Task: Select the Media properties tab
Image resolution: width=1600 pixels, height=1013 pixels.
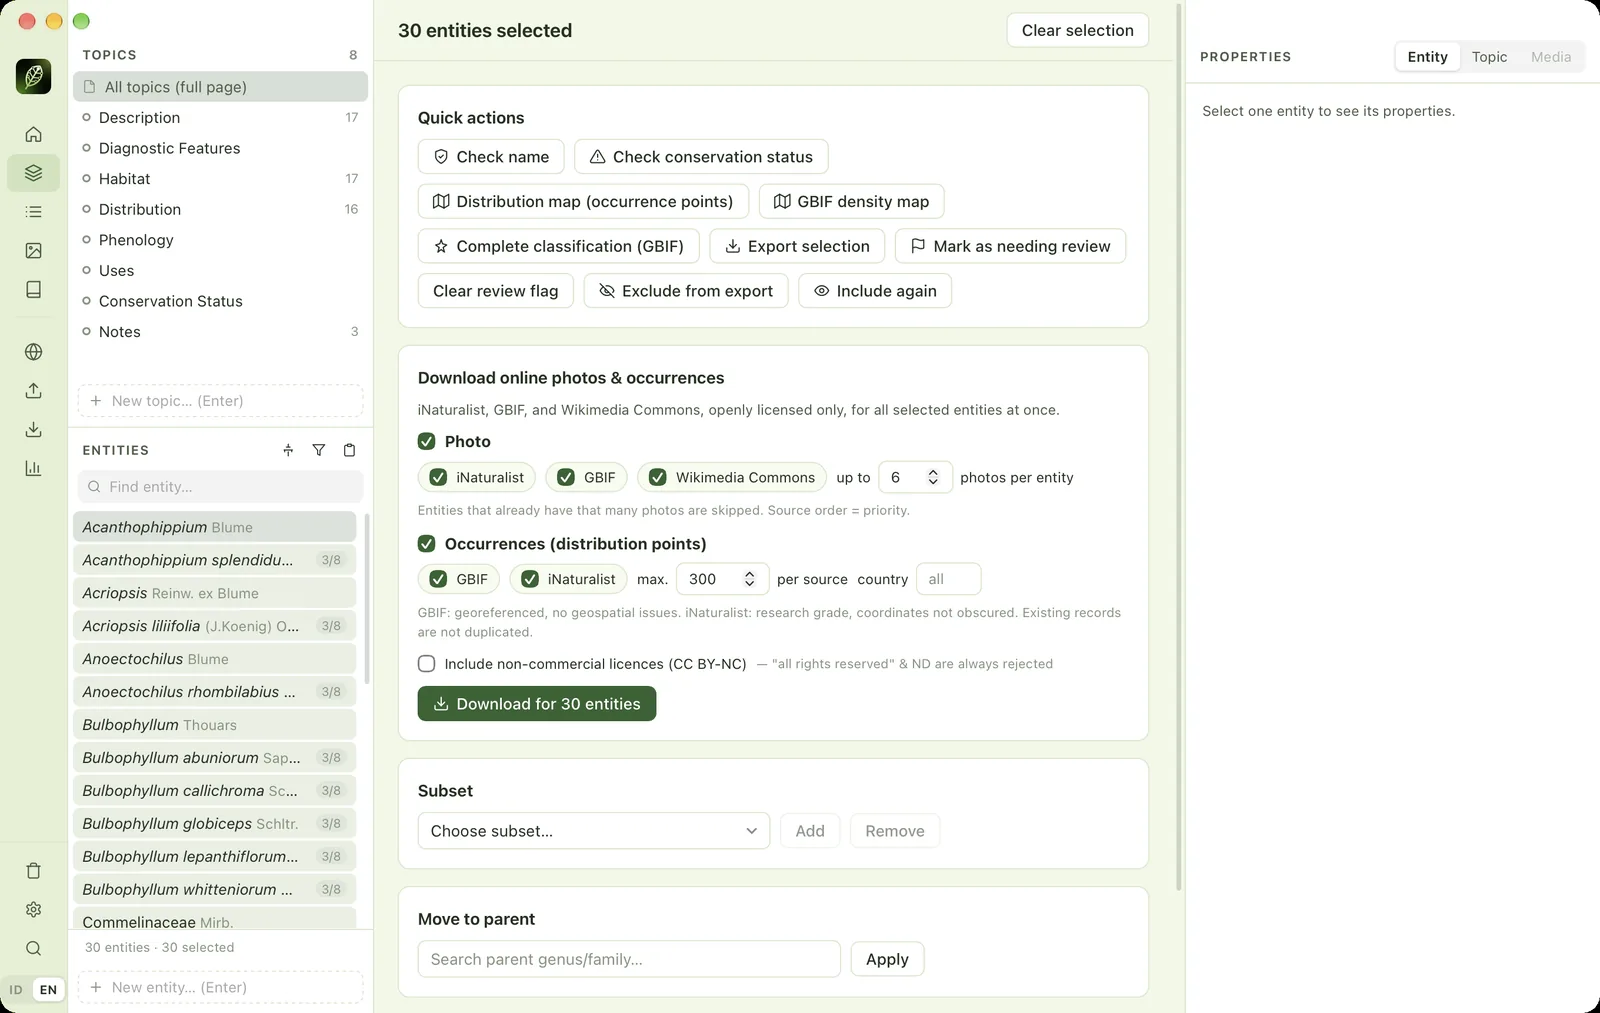Action: click(x=1551, y=57)
